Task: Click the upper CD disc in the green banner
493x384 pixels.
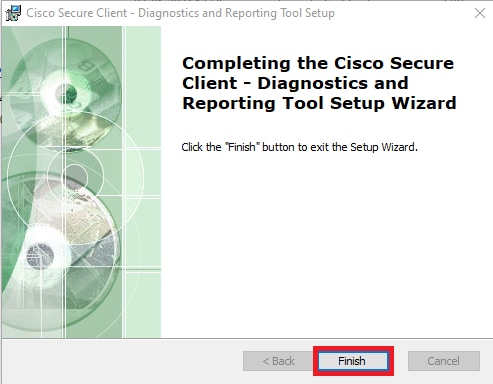Action: point(65,93)
